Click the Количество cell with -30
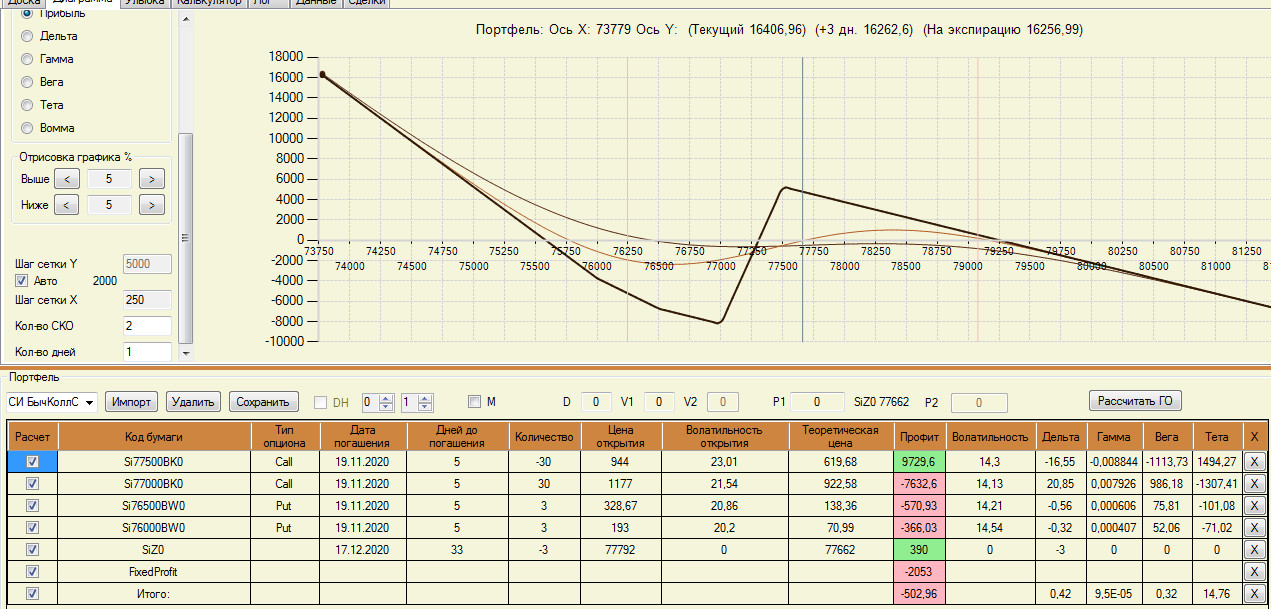The height and width of the screenshot is (609, 1271). tap(544, 462)
